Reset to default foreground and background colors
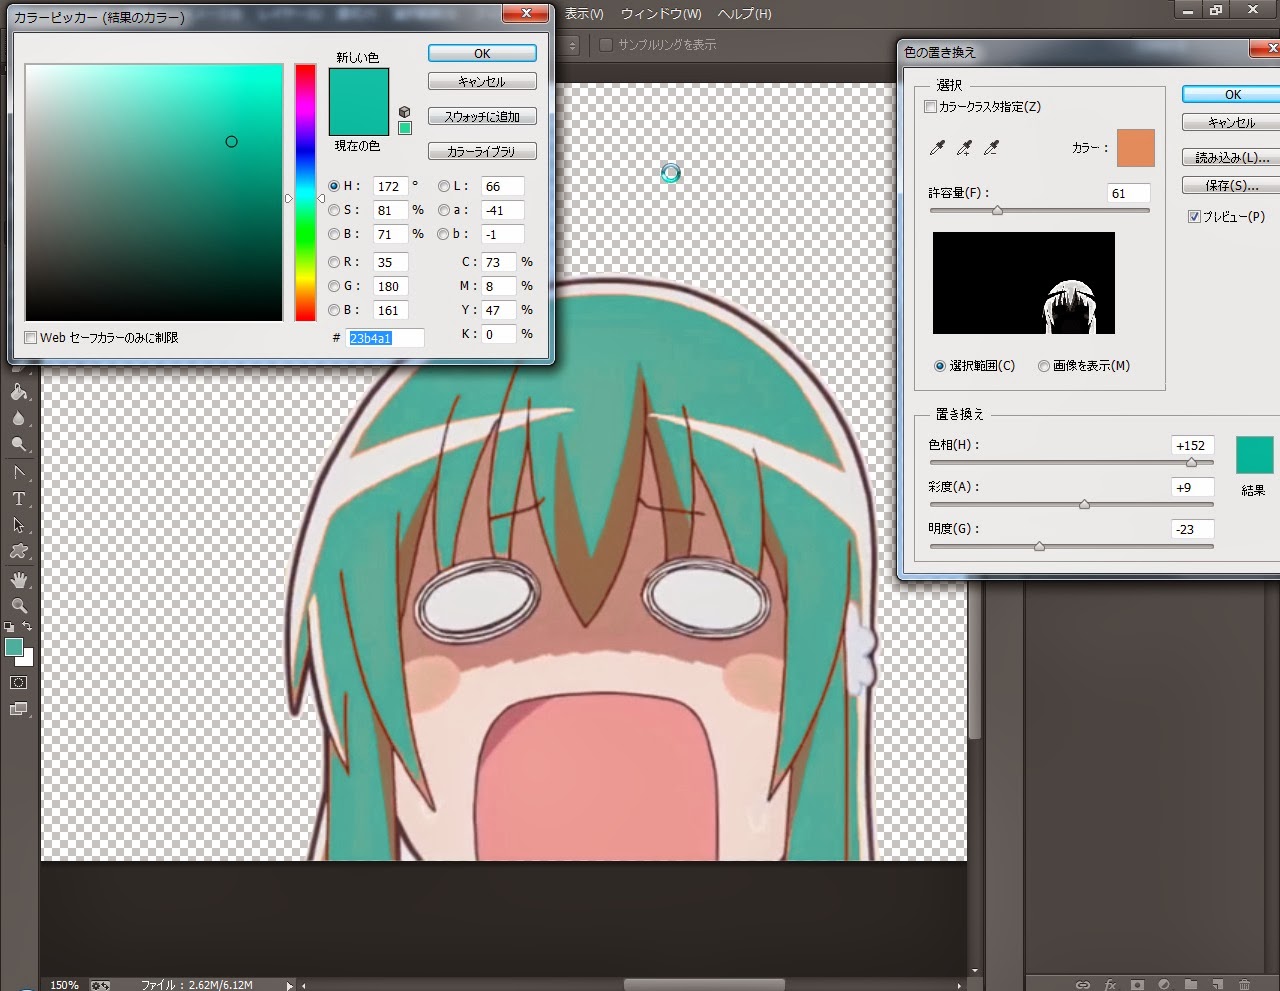 (9, 627)
